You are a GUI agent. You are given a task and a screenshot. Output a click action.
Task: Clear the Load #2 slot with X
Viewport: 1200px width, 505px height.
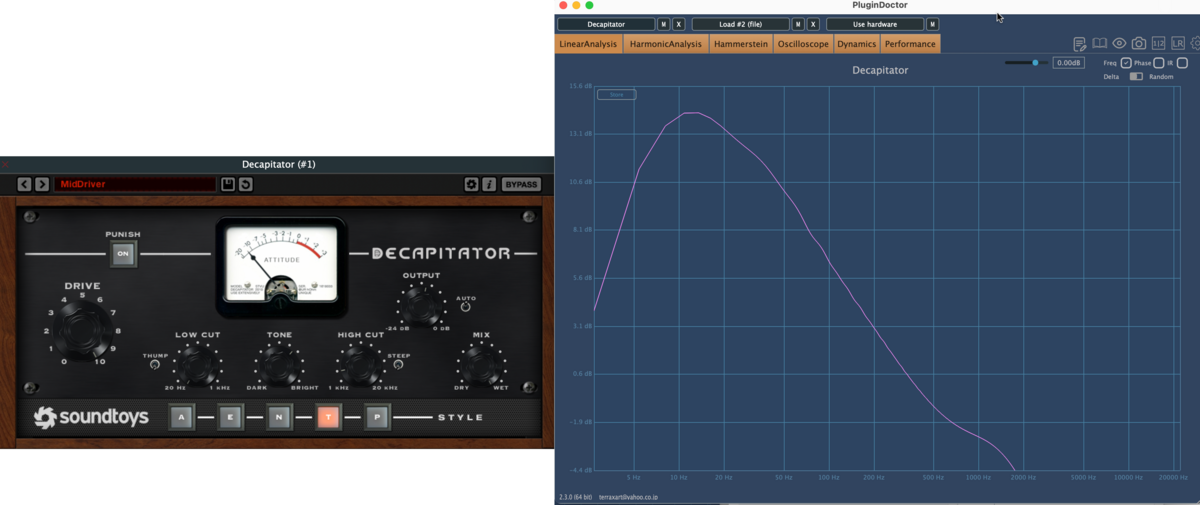pos(813,24)
